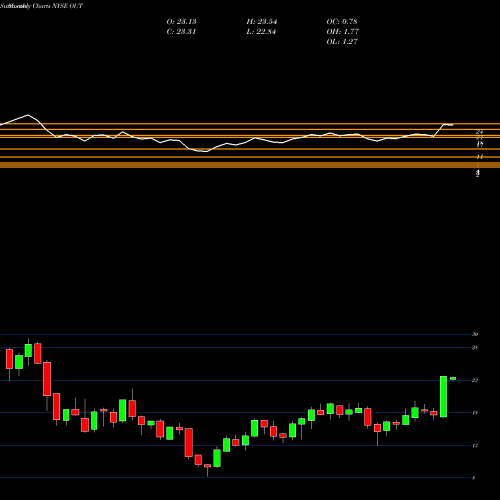Click the 'OH: 1.77' reading
Image resolution: width=500 pixels, height=500 pixels.
342,31
